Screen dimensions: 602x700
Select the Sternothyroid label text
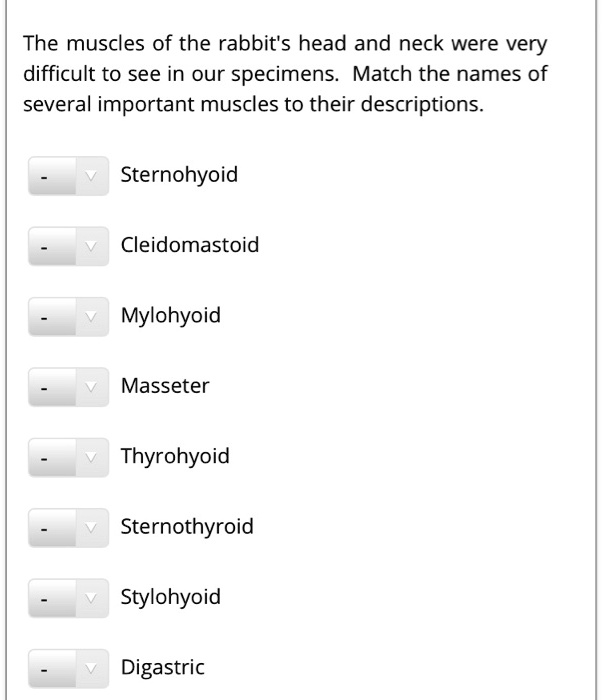coord(187,527)
